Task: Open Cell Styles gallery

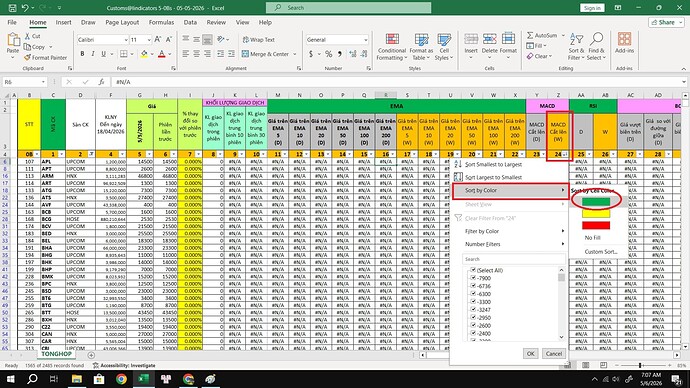Action: 444,47
